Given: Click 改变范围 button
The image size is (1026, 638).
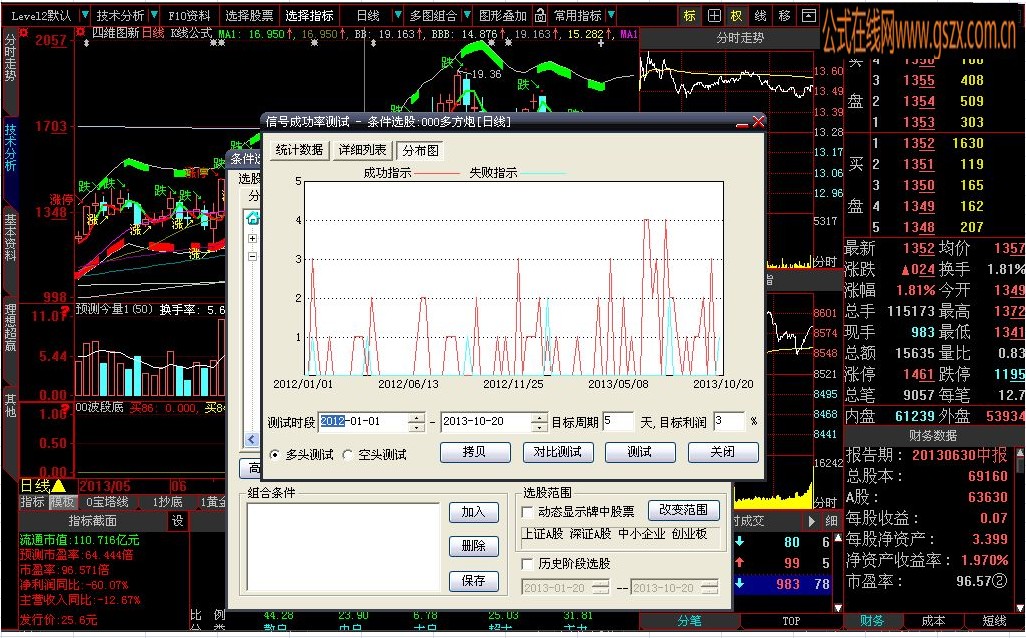Looking at the screenshot, I should click(x=684, y=510).
